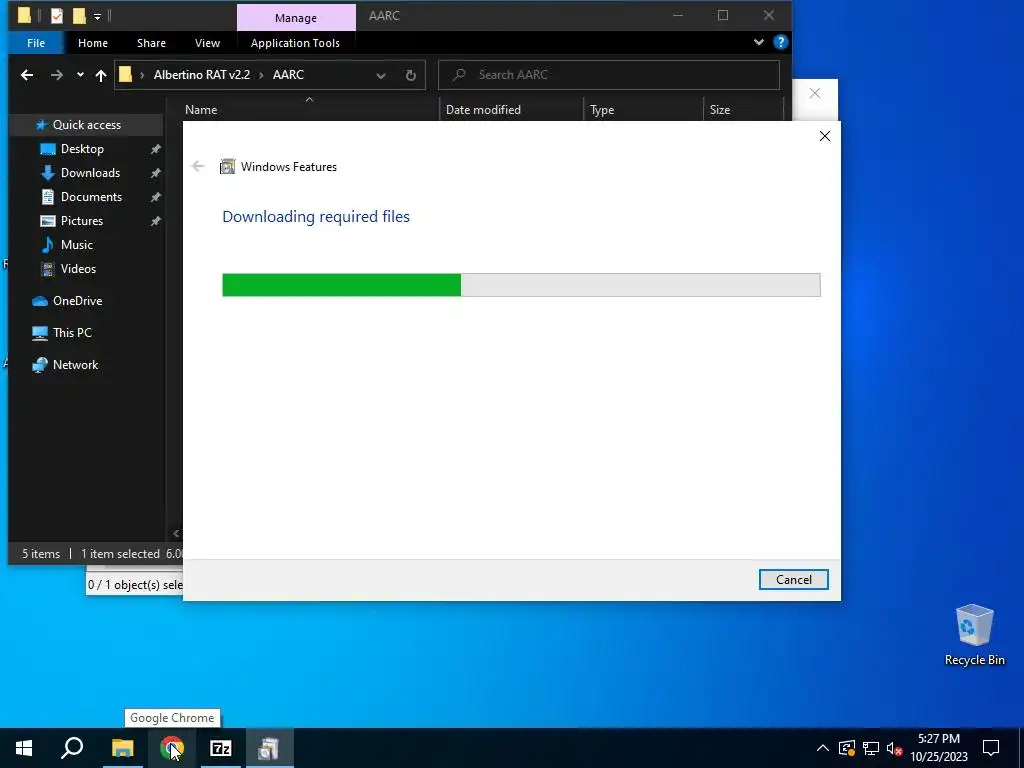Click Properties icon in quick access toolbar

click(x=57, y=15)
